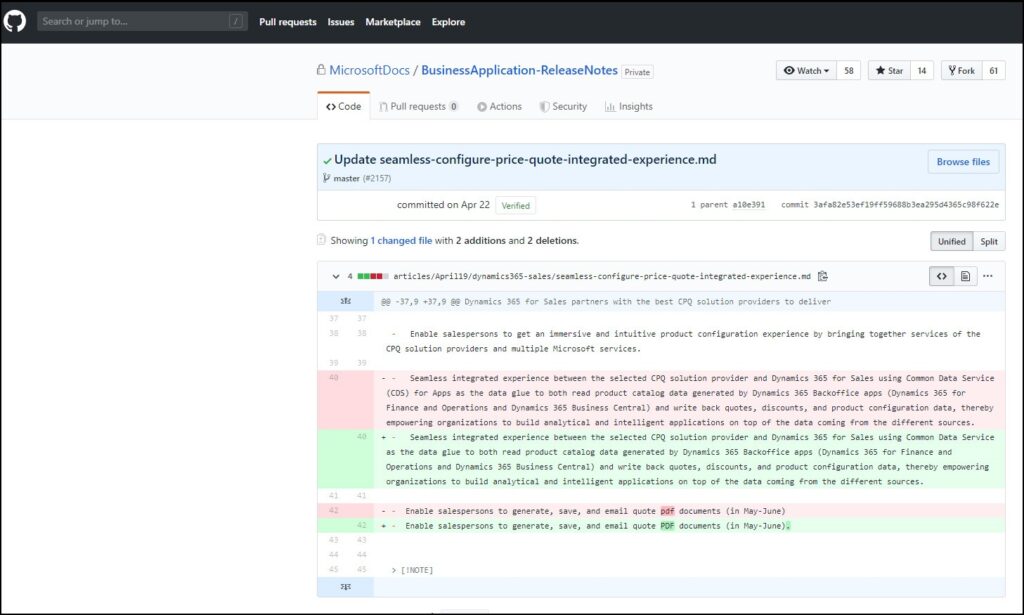Switch diff view to Split
Image resolution: width=1024 pixels, height=615 pixels.
coord(989,241)
